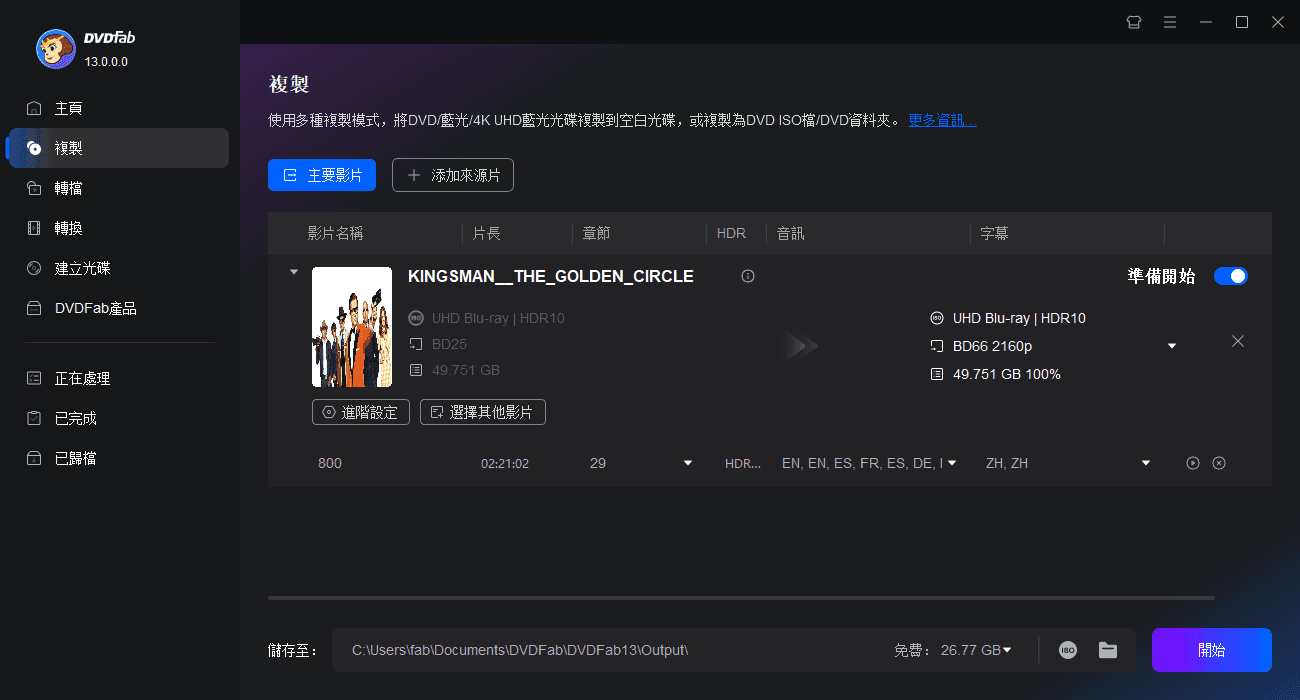Click the 字幕 column header
Image resolution: width=1300 pixels, height=700 pixels.
pyautogui.click(x=994, y=233)
